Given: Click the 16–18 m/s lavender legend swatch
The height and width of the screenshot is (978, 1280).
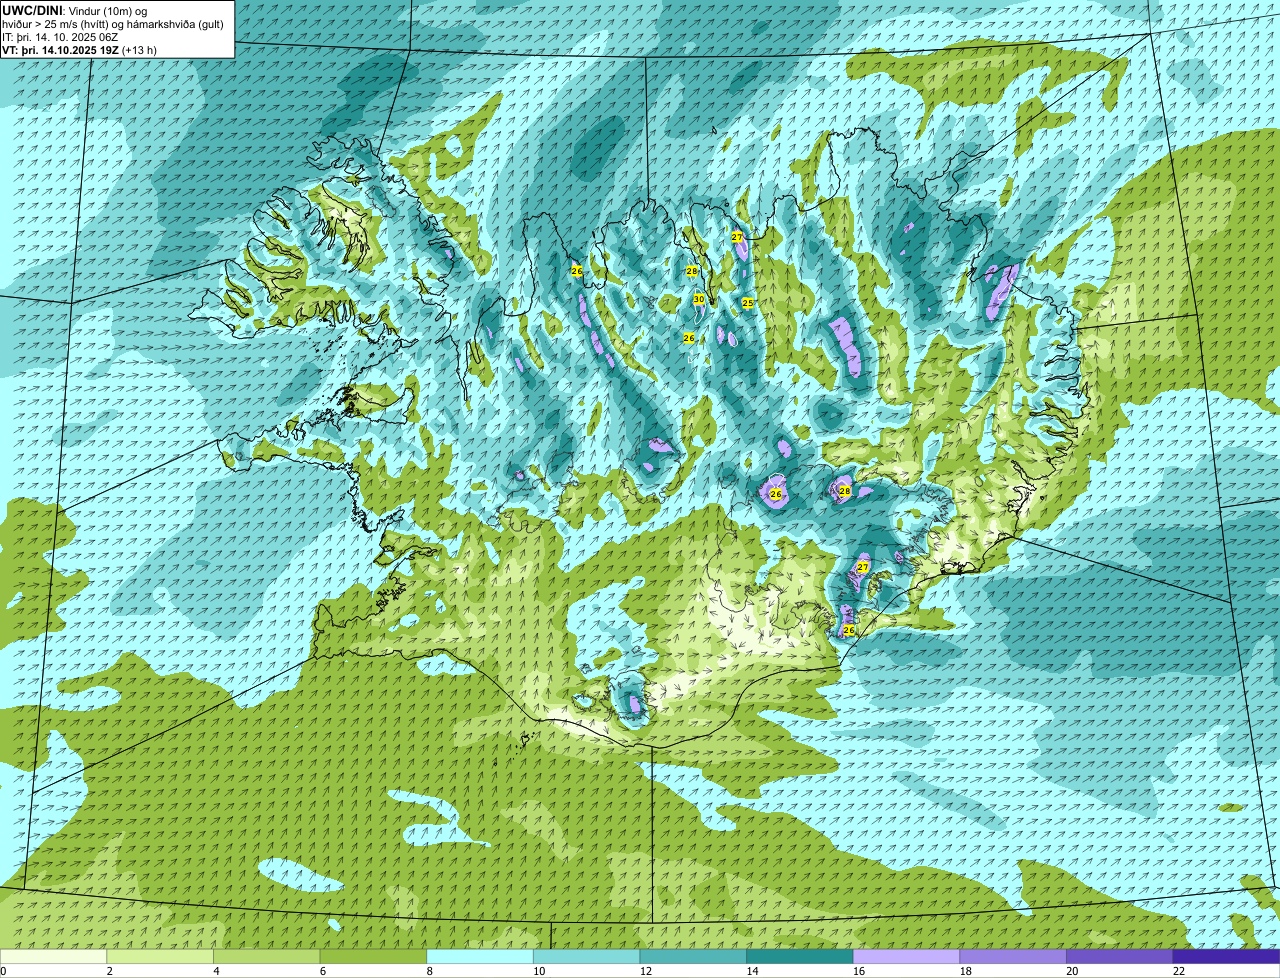Looking at the screenshot, I should (906, 956).
